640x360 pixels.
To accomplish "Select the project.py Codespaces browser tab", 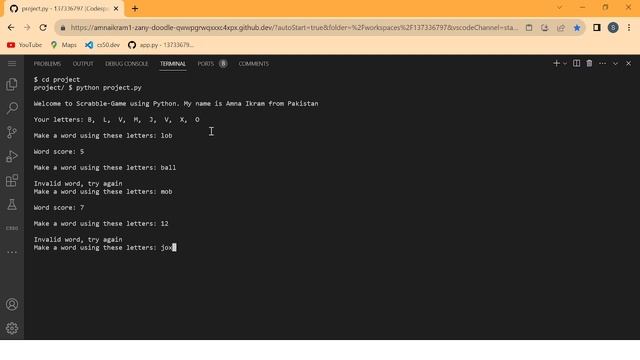I will coord(64,9).
